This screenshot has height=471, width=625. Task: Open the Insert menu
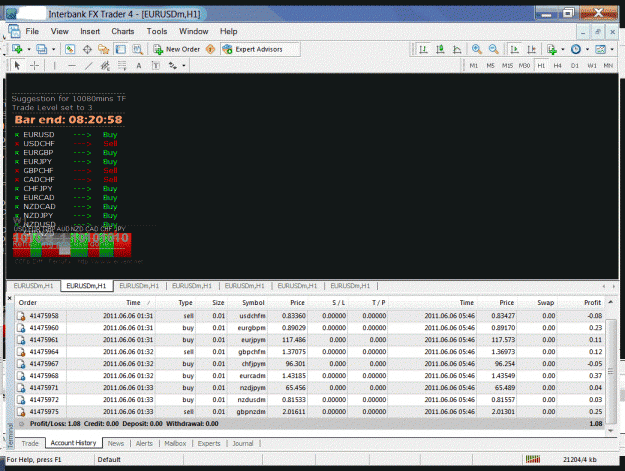click(90, 31)
